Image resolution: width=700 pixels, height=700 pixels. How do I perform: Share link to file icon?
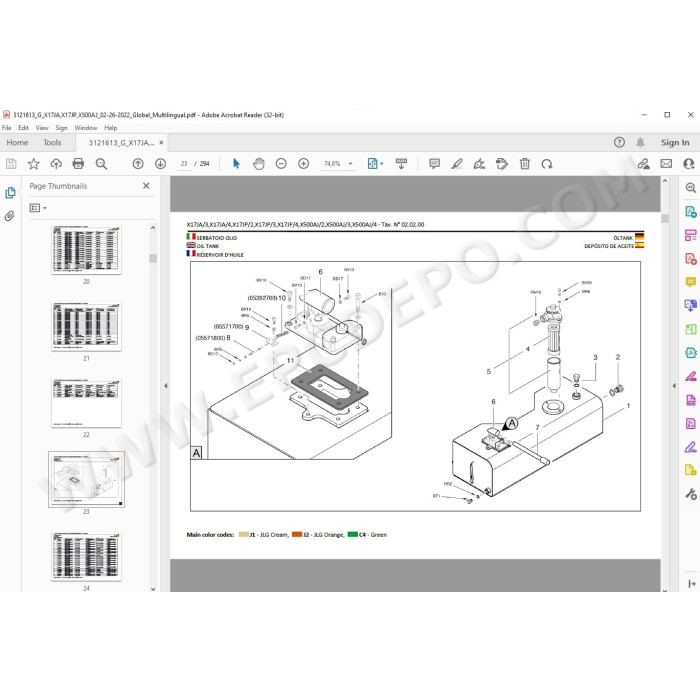[643, 164]
